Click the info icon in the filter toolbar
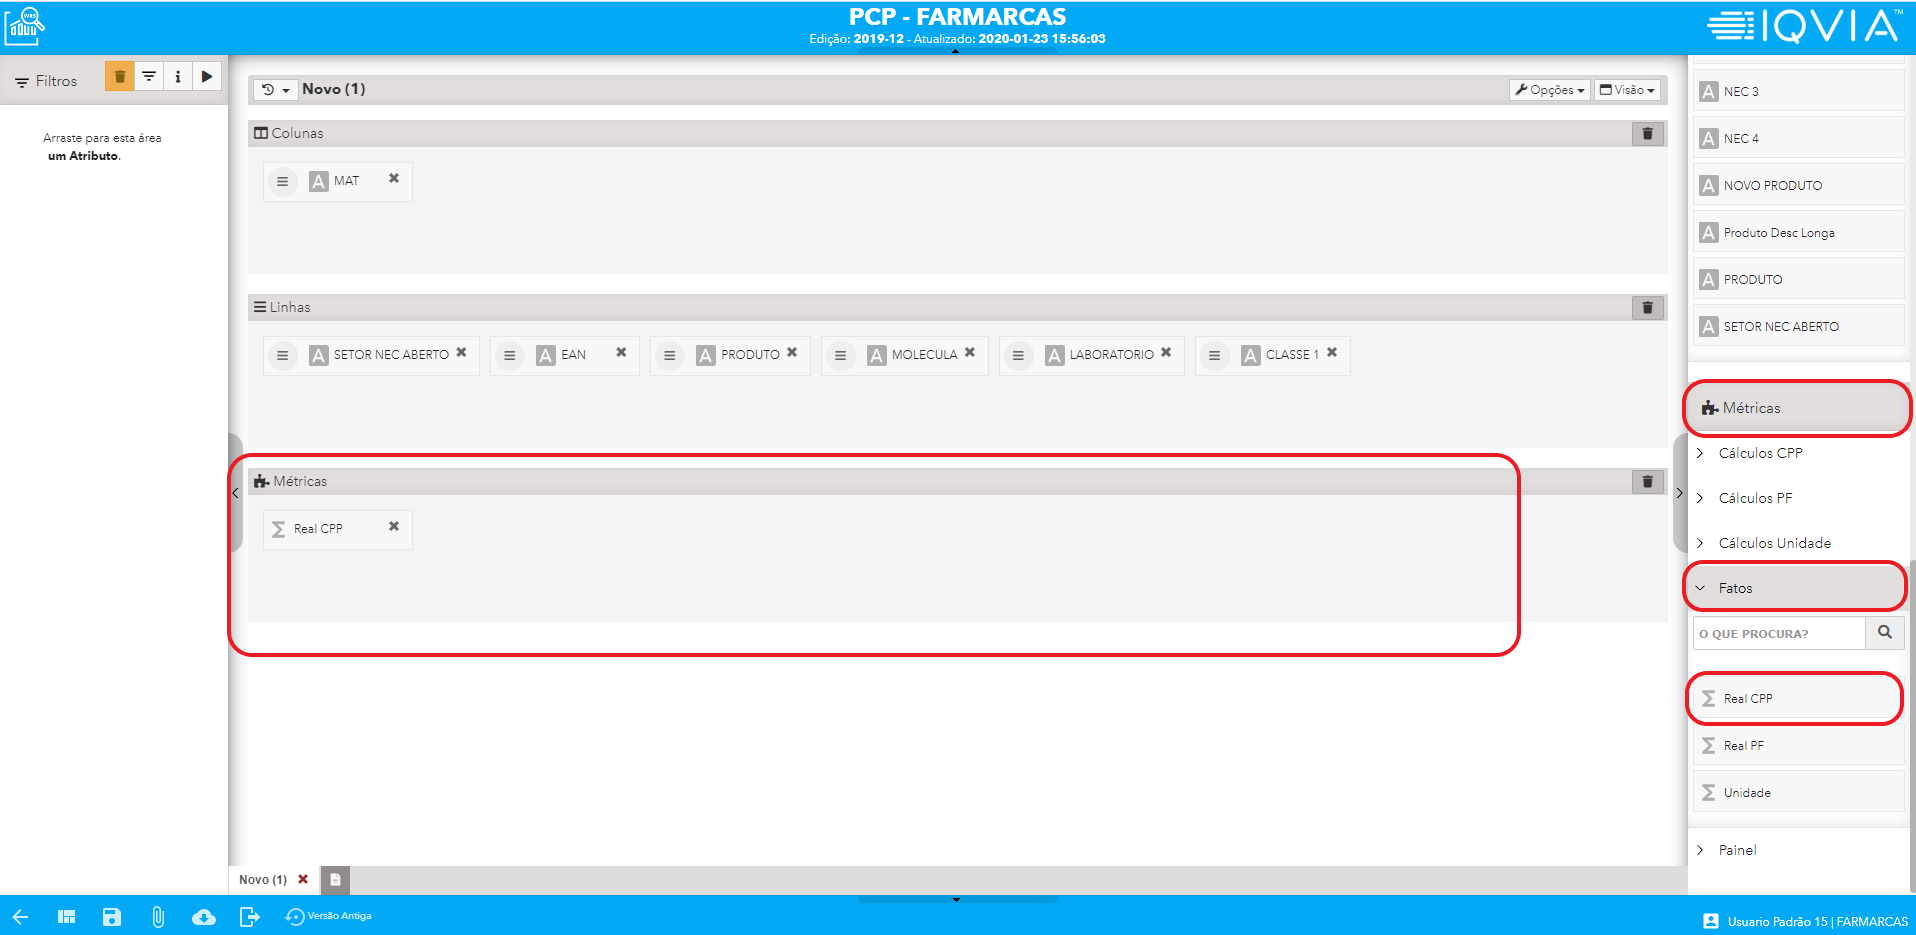The width and height of the screenshot is (1916, 935). click(178, 77)
